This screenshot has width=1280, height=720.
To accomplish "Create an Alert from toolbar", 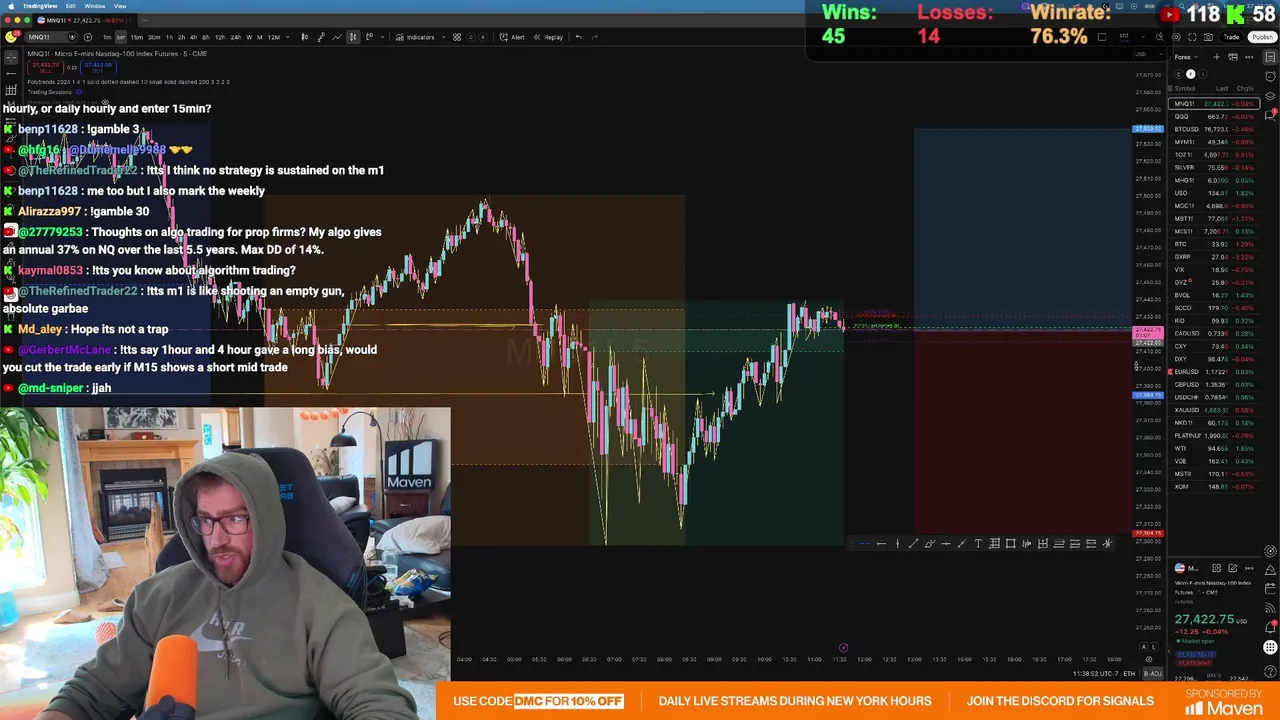I will click(x=512, y=37).
